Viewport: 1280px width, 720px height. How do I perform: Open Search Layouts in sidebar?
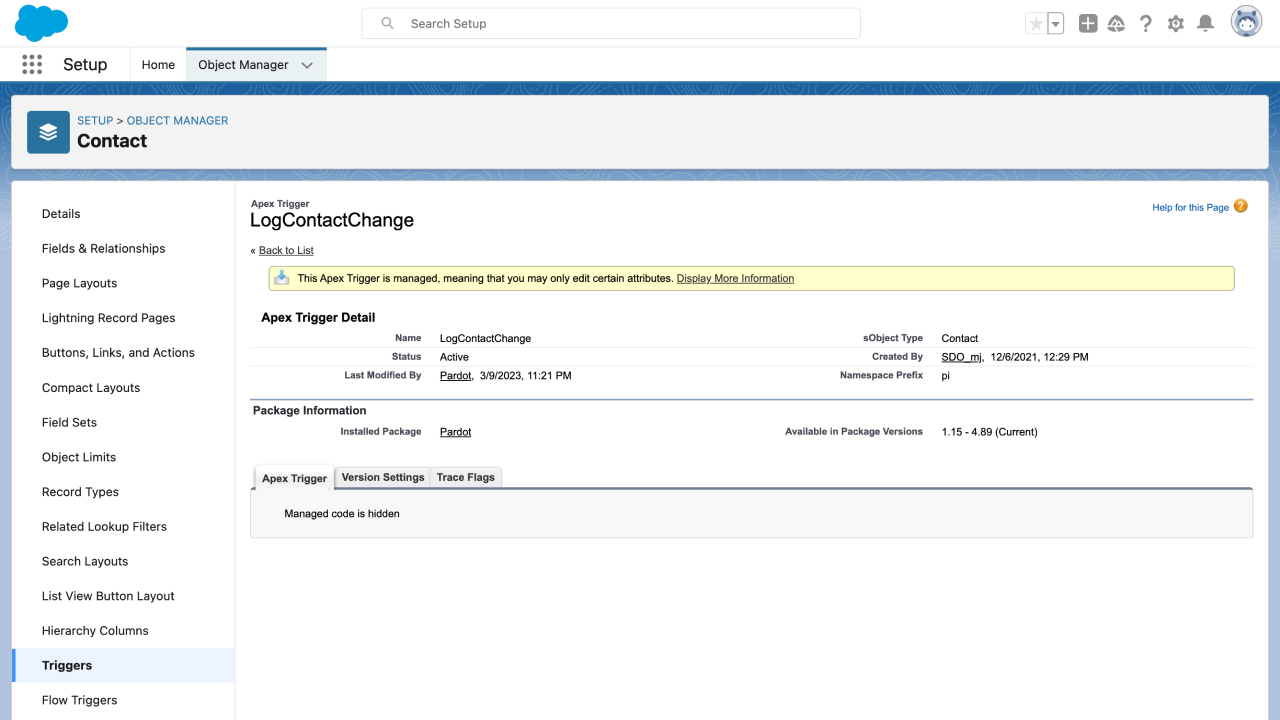point(123,561)
